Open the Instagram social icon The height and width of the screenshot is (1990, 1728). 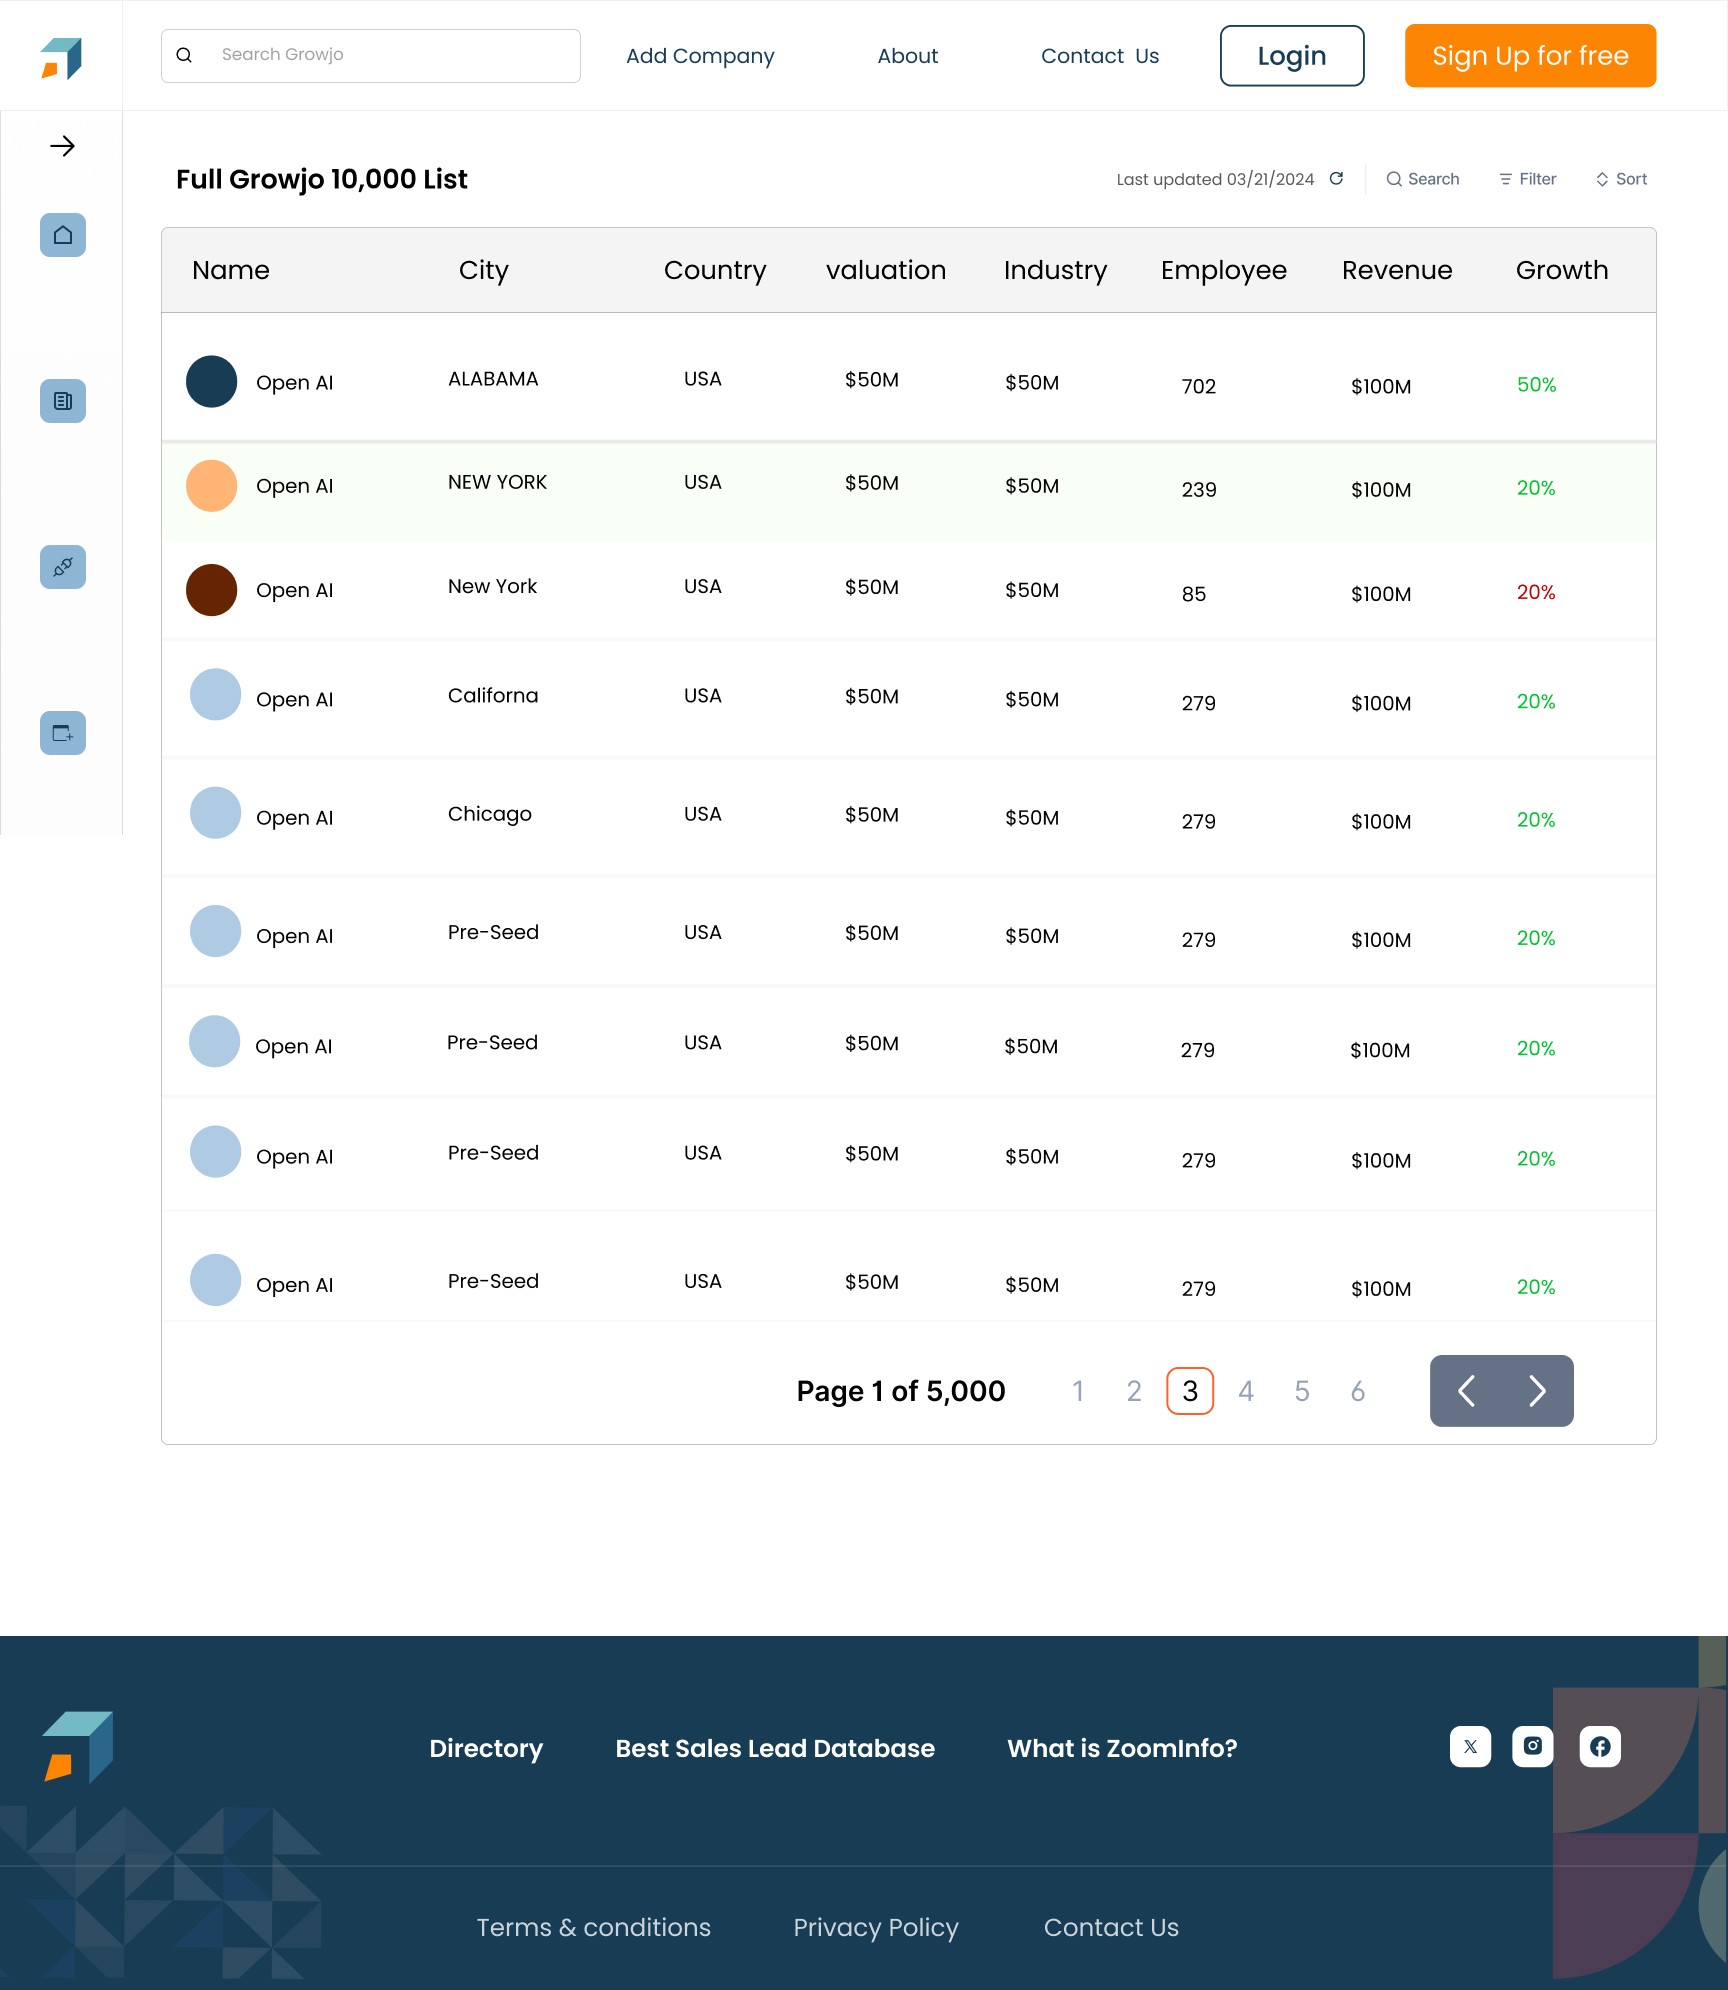pyautogui.click(x=1532, y=1747)
